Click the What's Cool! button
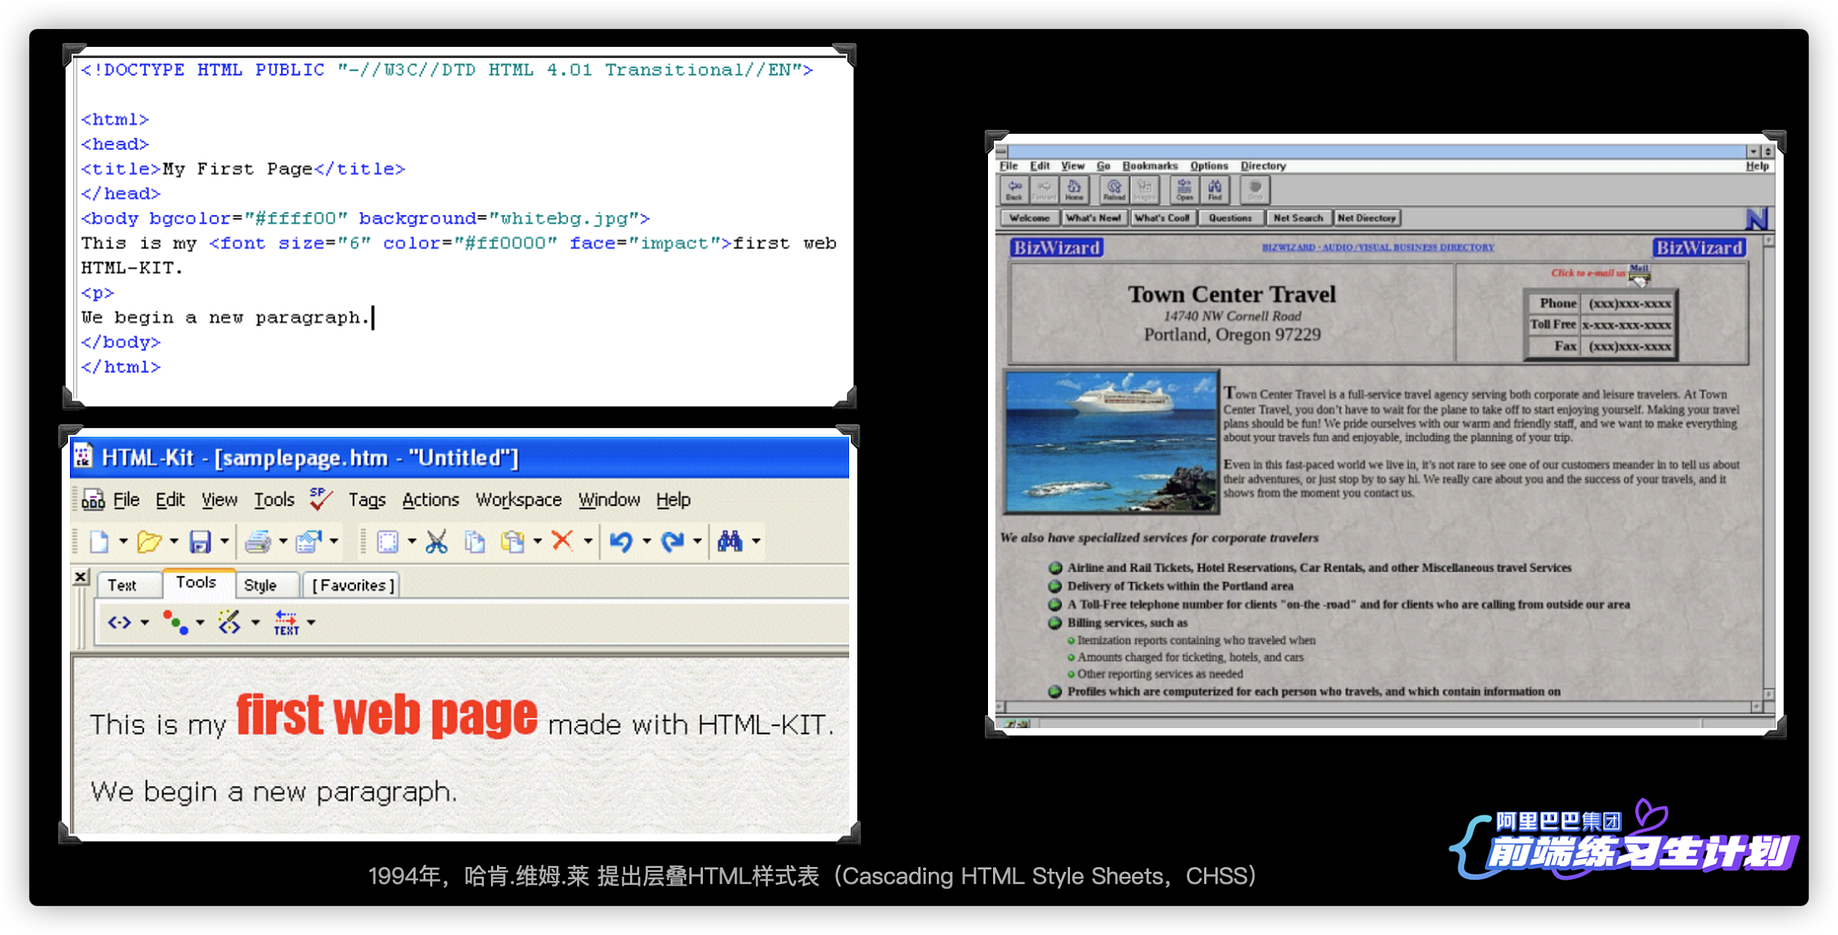 (x=1162, y=218)
